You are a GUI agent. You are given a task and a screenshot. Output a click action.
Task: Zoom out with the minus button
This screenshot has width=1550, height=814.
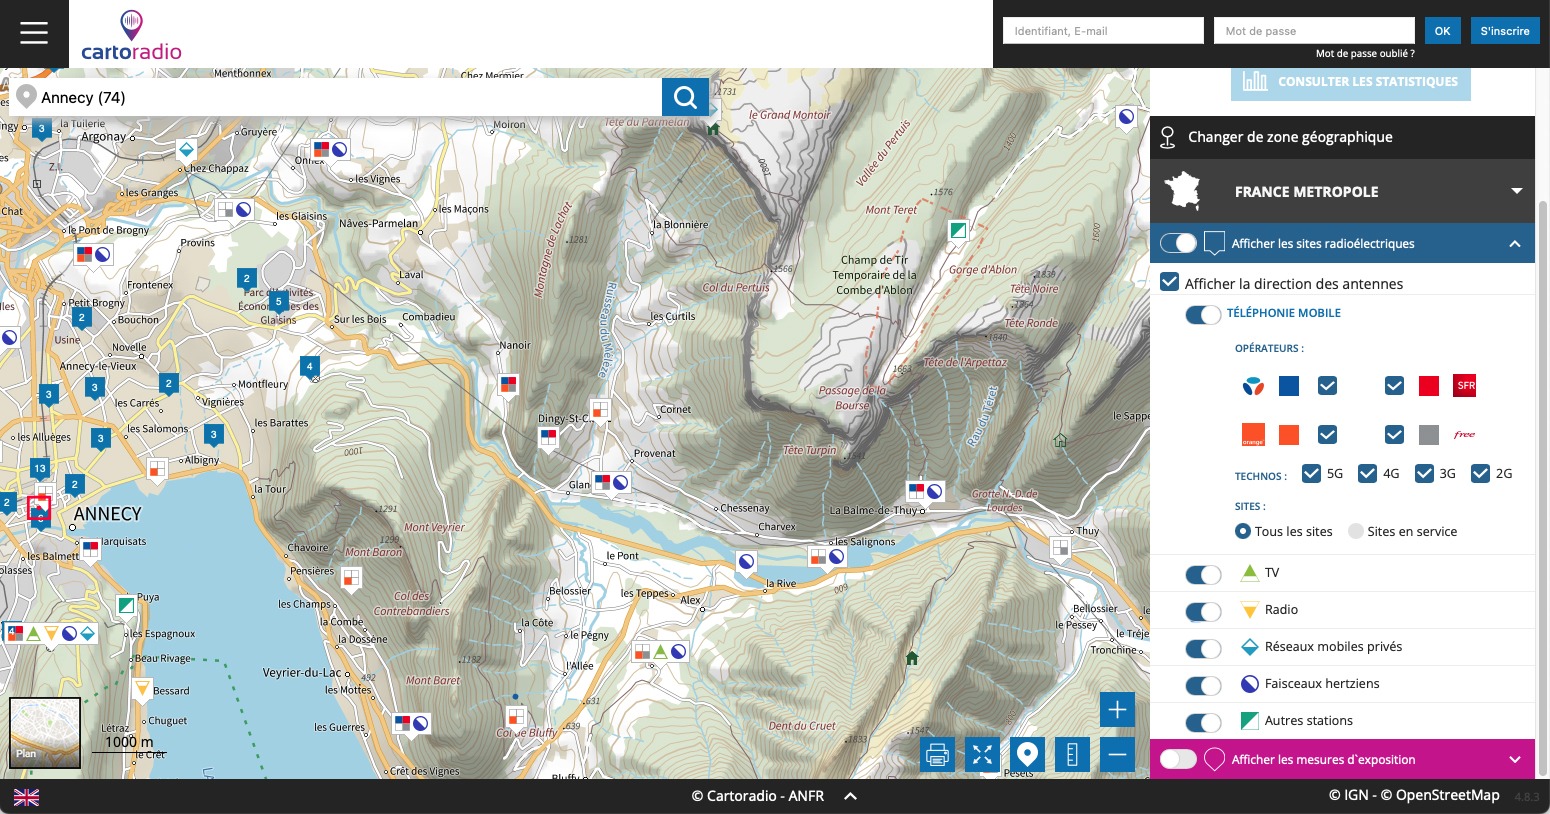(1117, 755)
